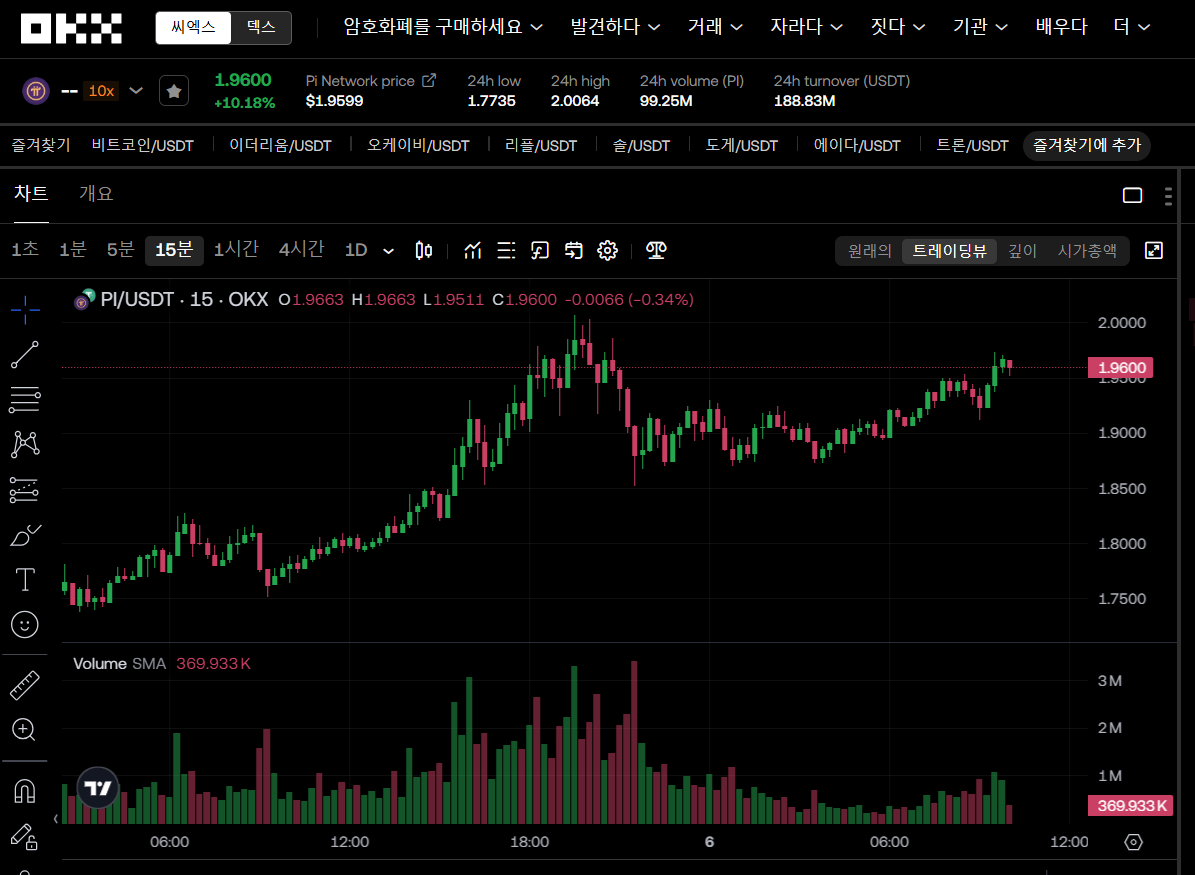The height and width of the screenshot is (875, 1195).
Task: Click the 1.9600 current price label
Action: [1120, 367]
